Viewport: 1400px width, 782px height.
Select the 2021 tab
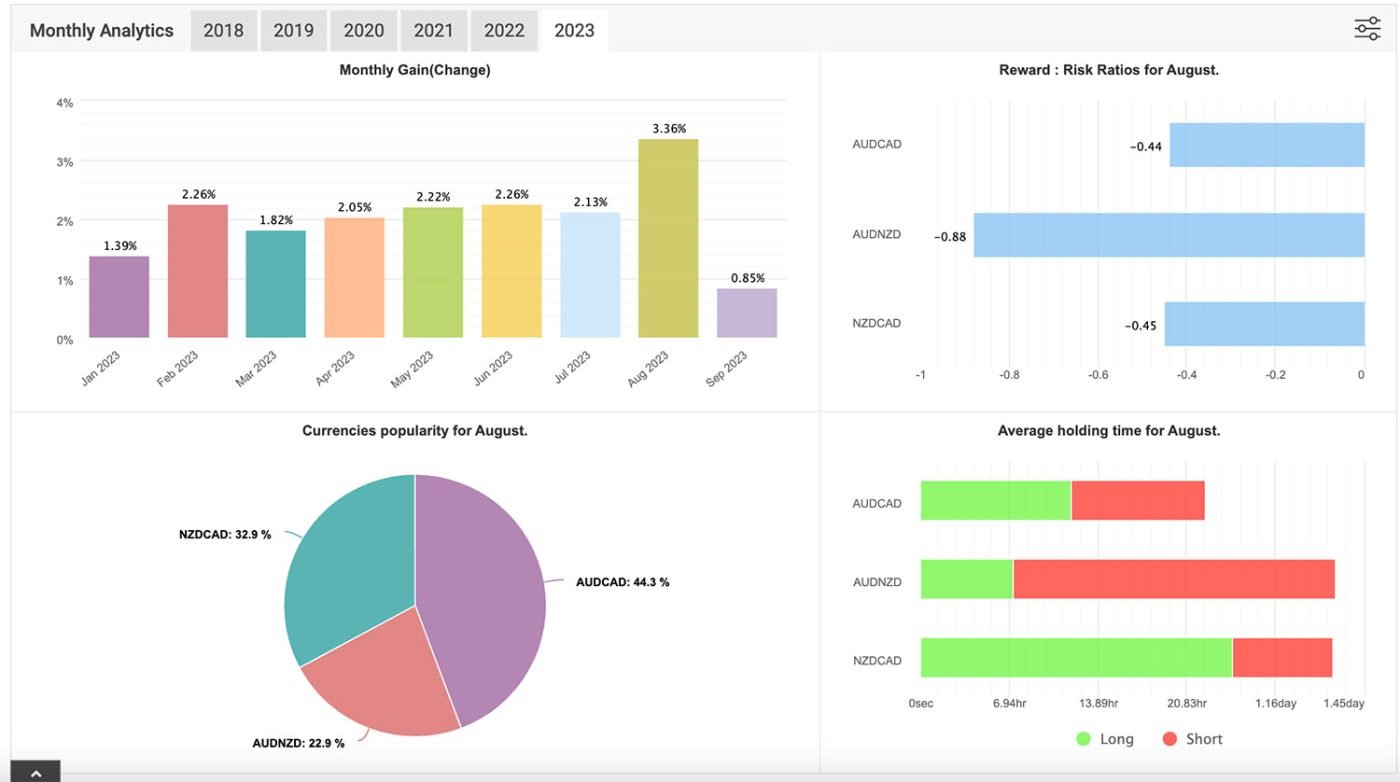(433, 31)
